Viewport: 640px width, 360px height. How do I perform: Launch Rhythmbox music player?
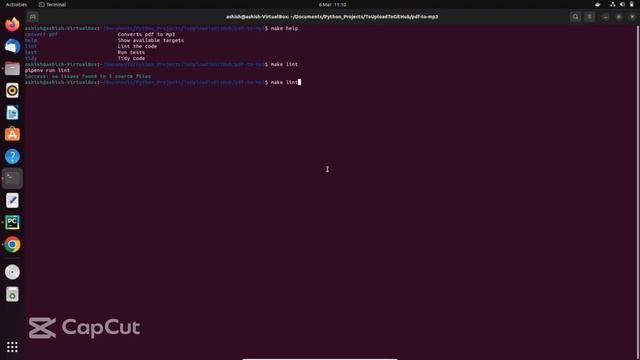pyautogui.click(x=12, y=90)
